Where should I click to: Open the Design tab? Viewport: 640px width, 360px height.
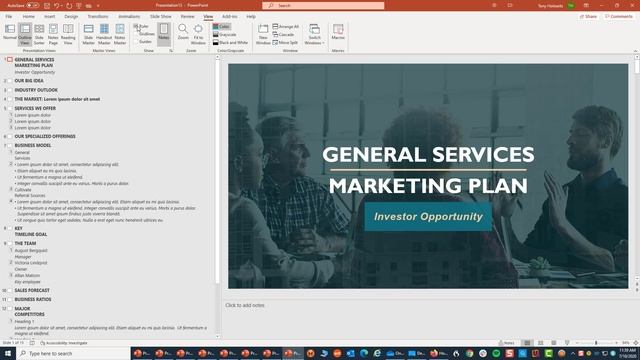[71, 16]
